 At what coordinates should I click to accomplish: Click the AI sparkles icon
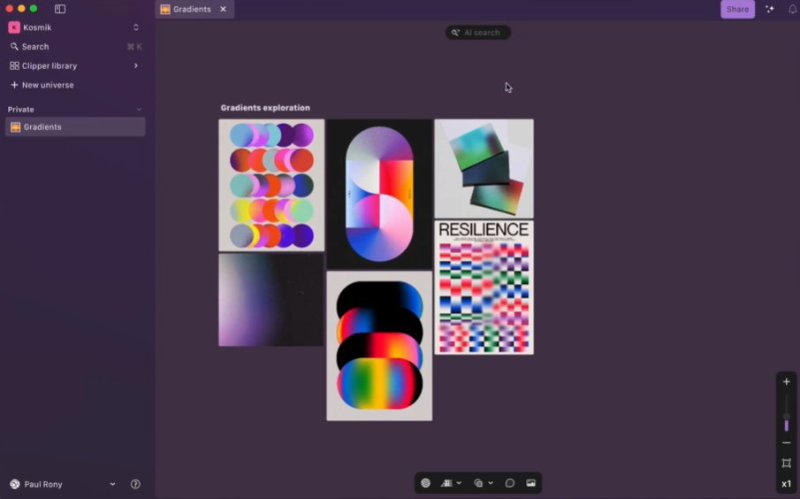[770, 9]
